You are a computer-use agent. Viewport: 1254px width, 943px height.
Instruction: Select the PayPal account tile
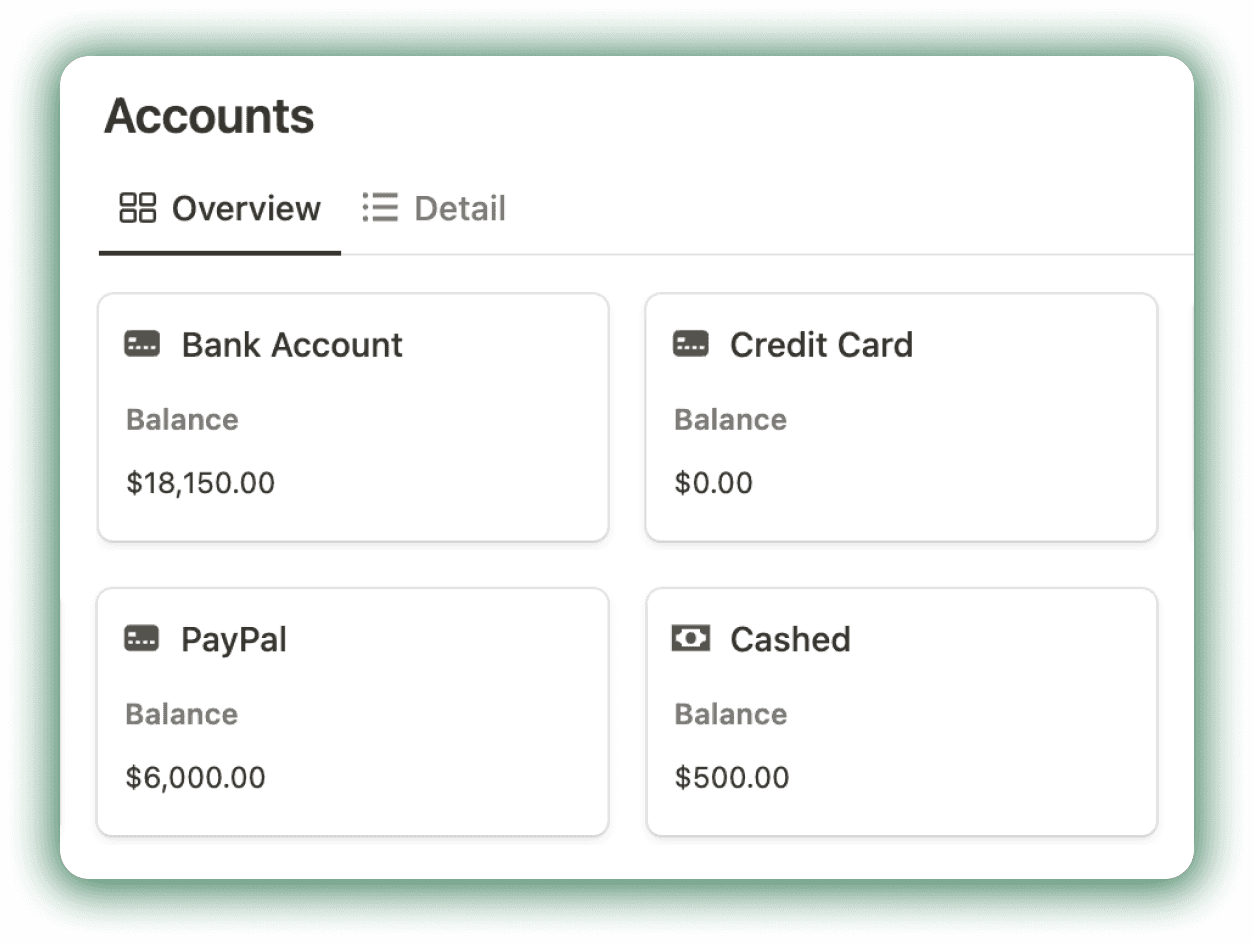pos(352,711)
